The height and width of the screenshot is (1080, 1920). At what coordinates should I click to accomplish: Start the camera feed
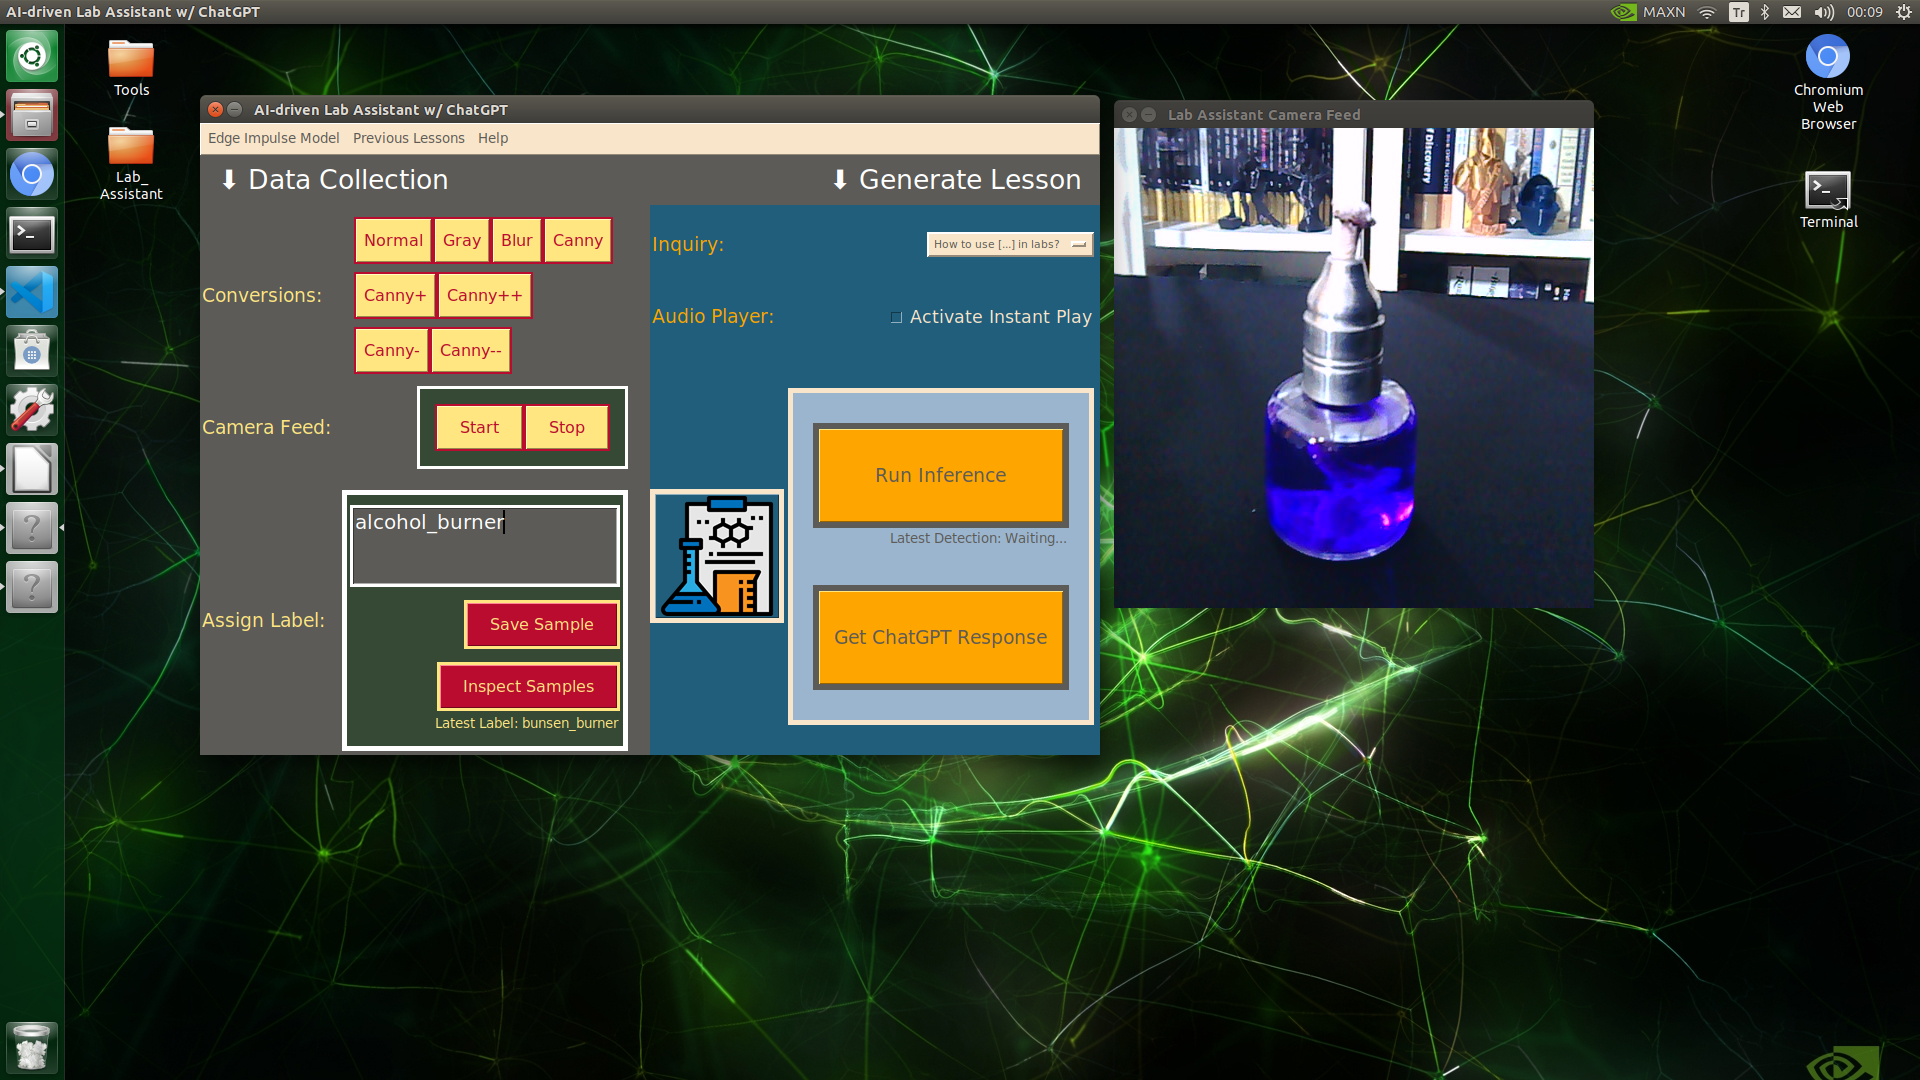pyautogui.click(x=480, y=426)
